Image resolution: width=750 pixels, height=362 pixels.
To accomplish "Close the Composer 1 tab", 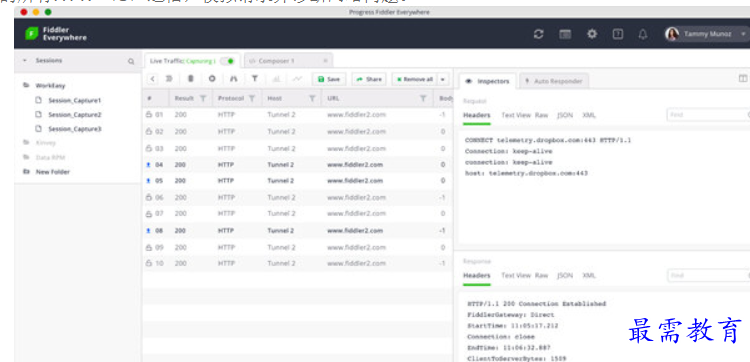I will pyautogui.click(x=325, y=61).
